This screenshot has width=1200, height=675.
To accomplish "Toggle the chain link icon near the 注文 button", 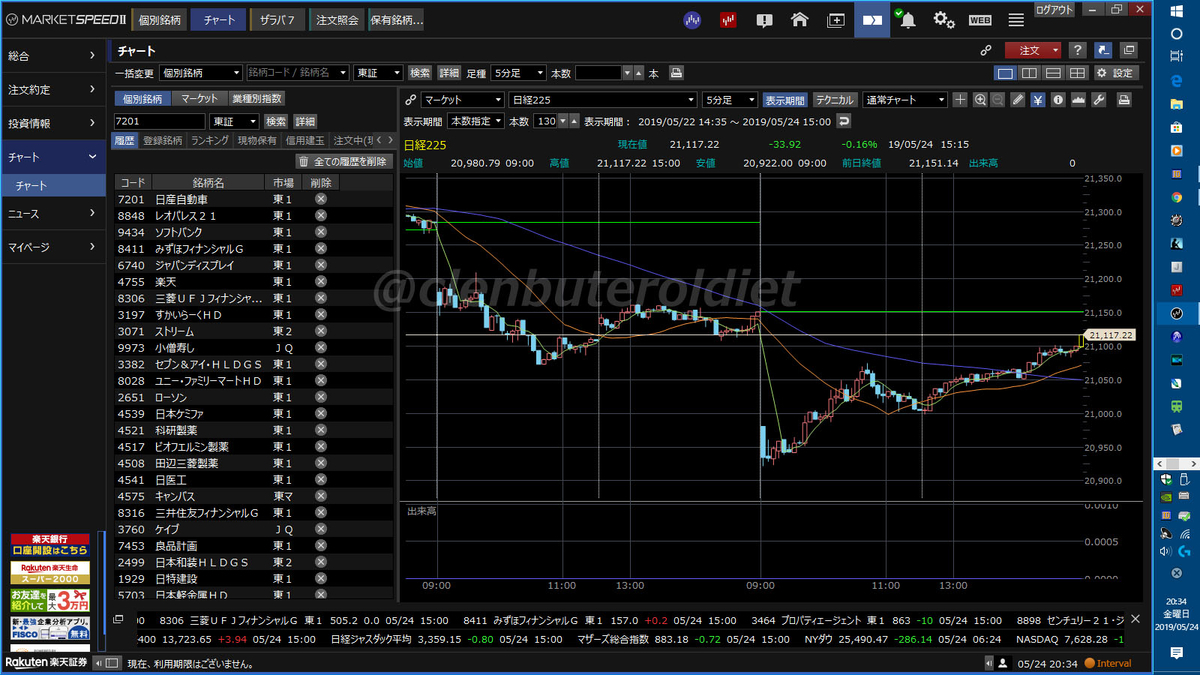I will coord(985,50).
